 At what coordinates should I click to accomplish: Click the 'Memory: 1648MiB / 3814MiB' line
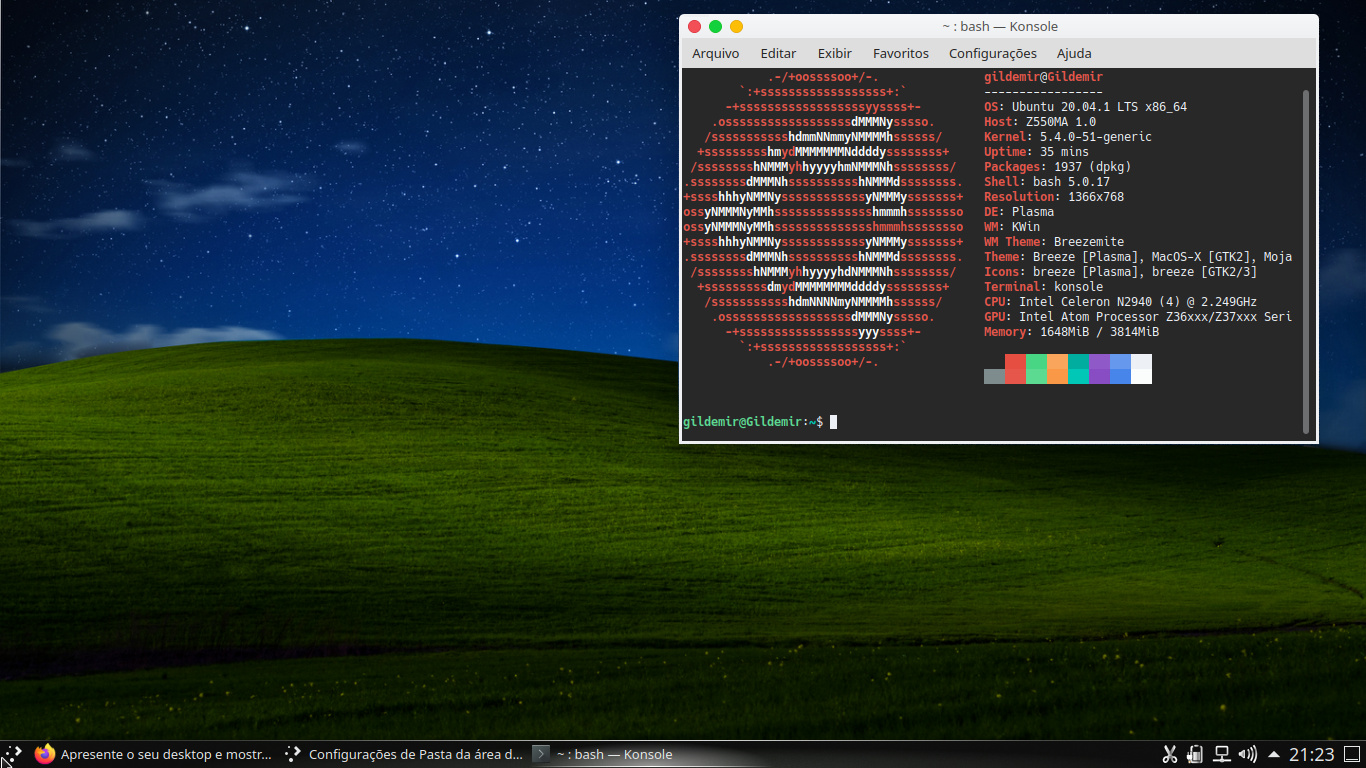click(x=1071, y=332)
